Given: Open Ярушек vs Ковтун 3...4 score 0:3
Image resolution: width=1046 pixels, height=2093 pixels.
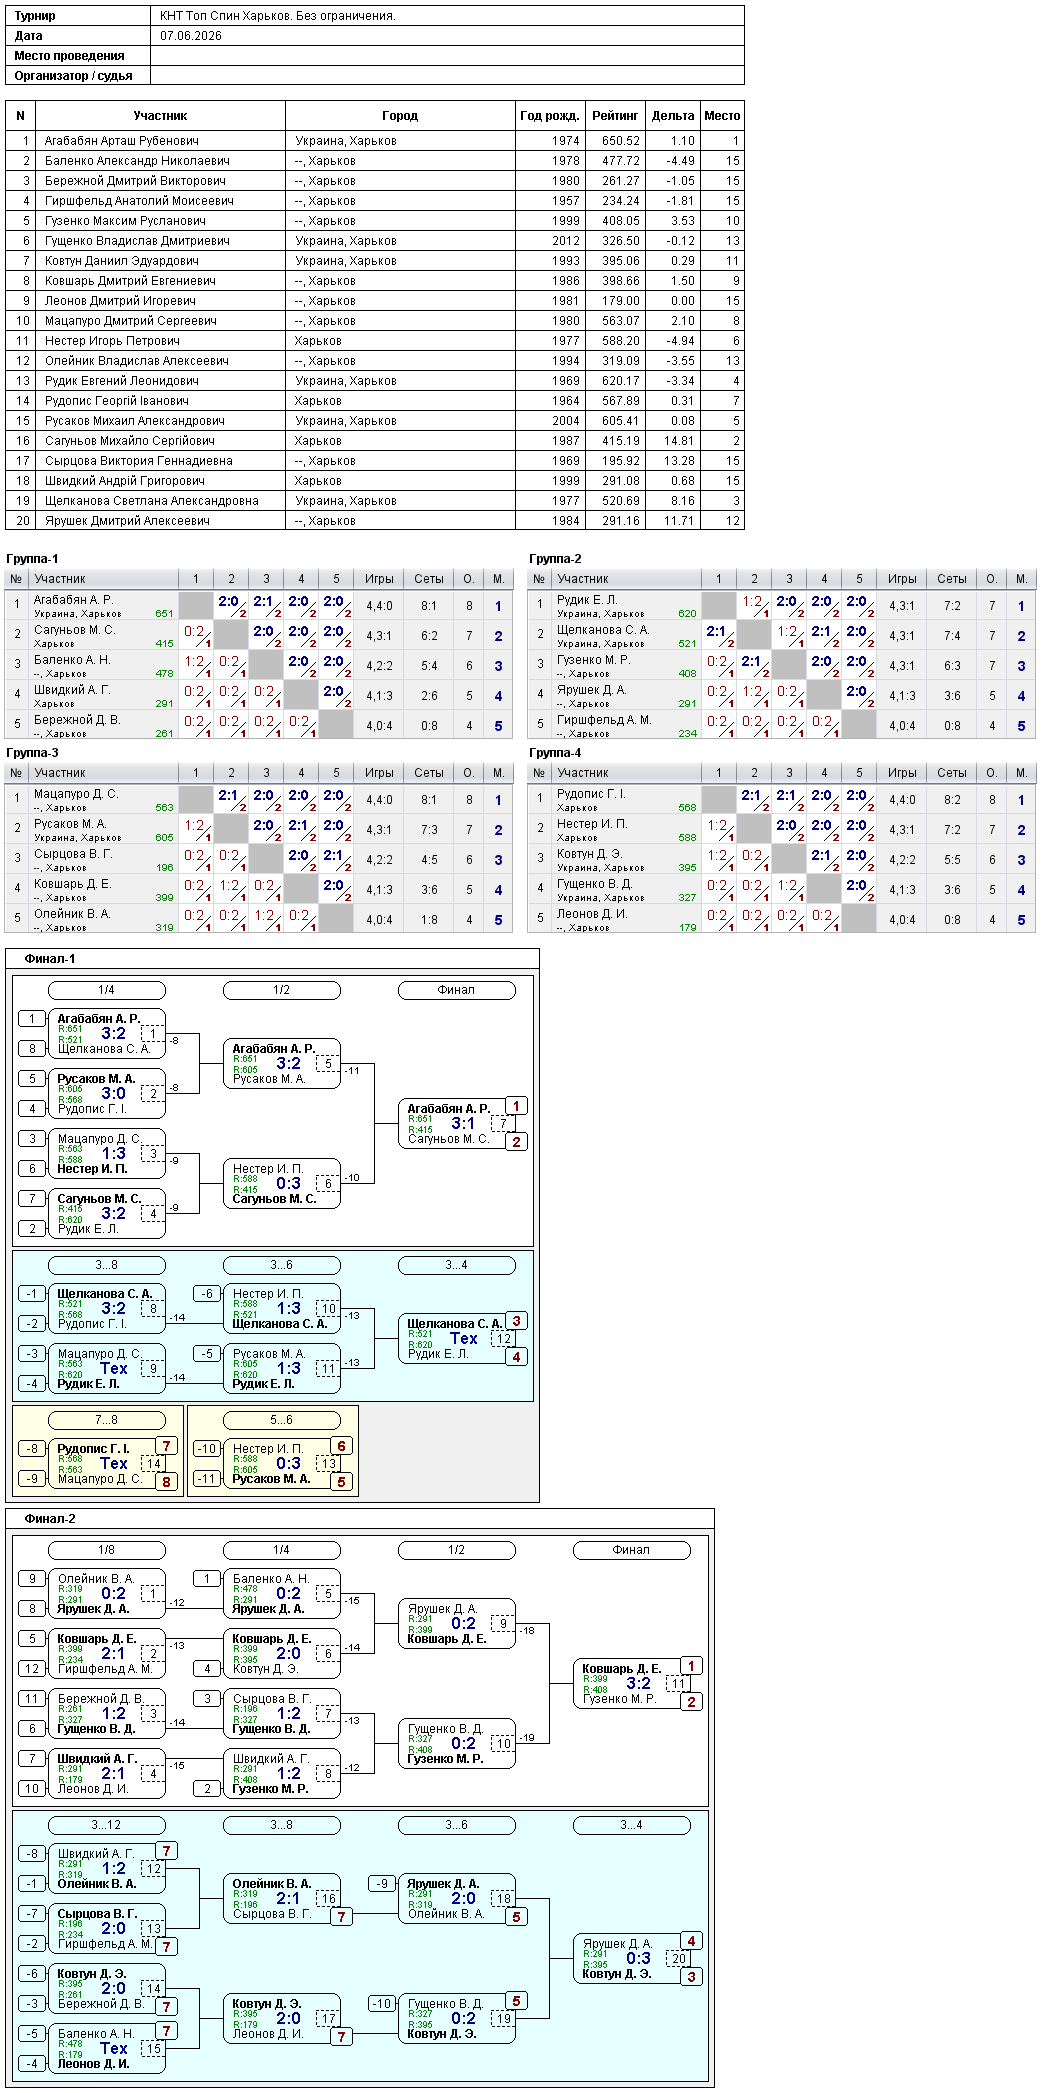Looking at the screenshot, I should tap(638, 1958).
